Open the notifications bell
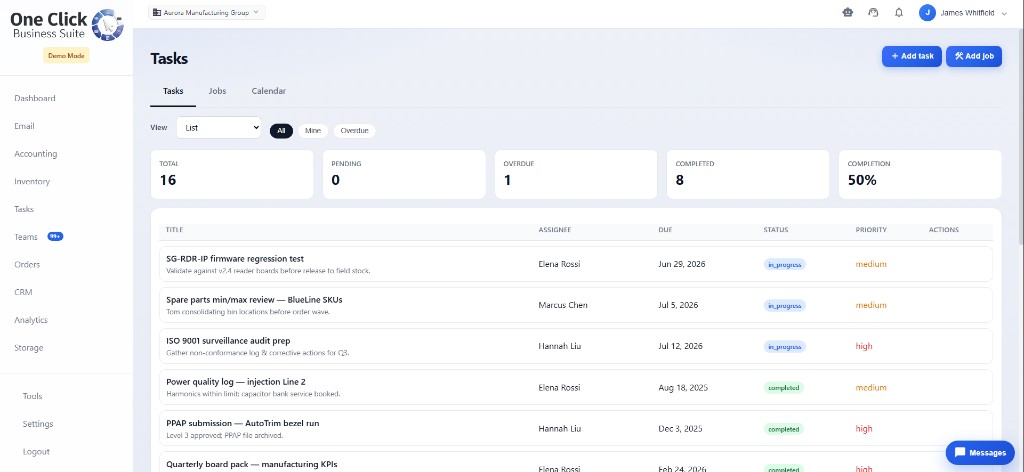 tap(899, 12)
